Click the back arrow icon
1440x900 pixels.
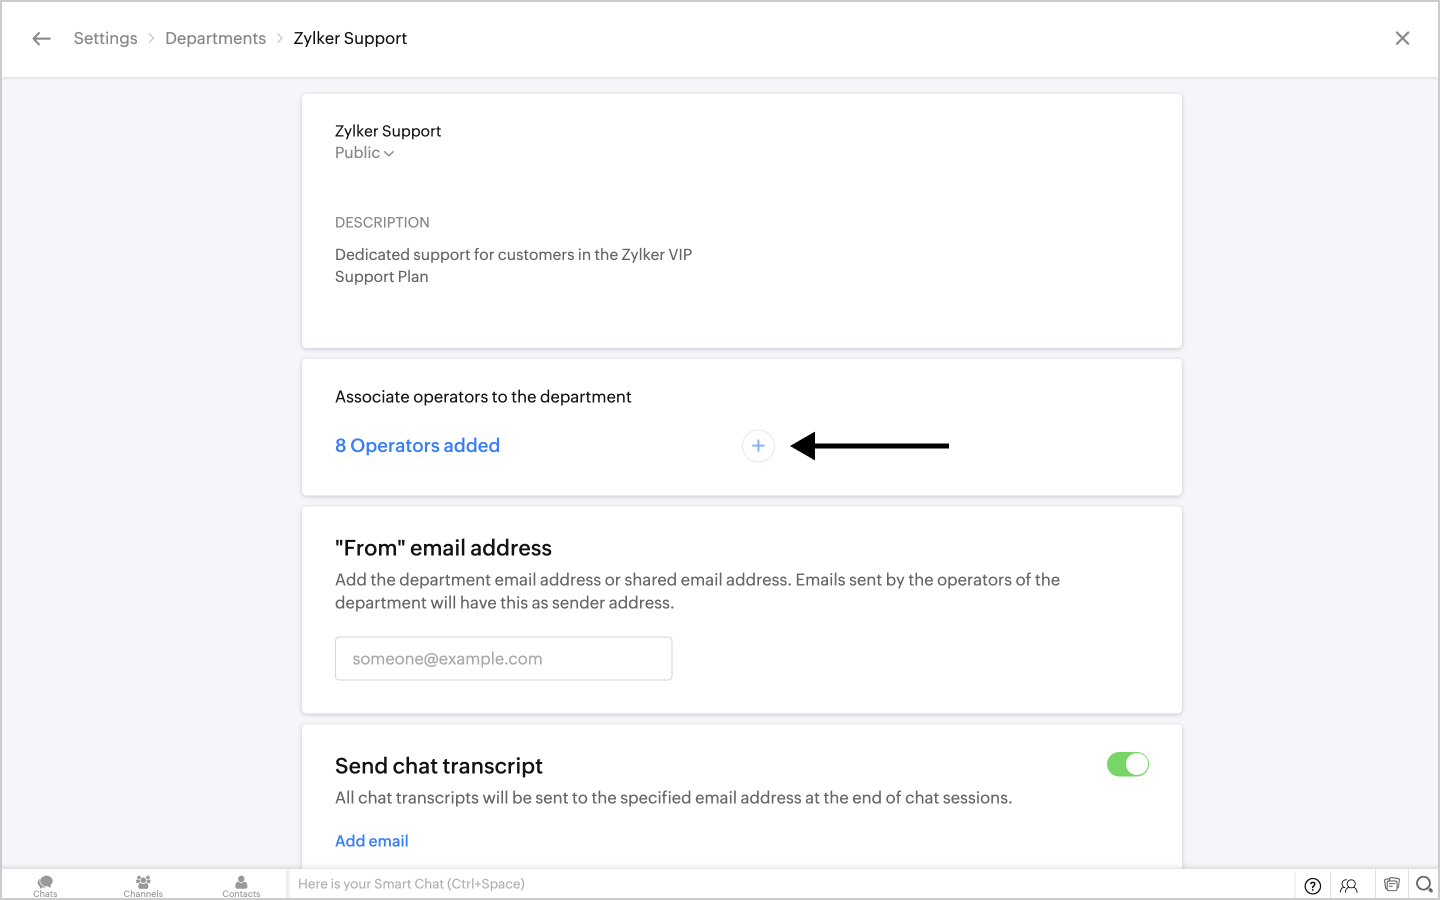41,39
